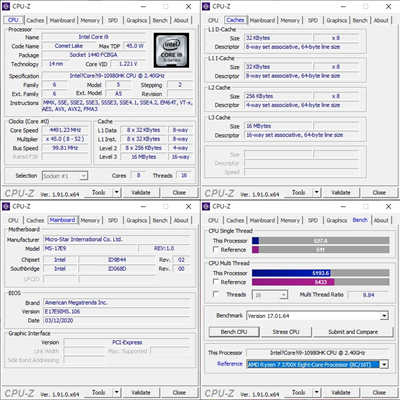Viewport: 400px width, 400px height.
Task: Click 'American Megatrends Inc.' BIOS brand text
Action: tap(76, 302)
